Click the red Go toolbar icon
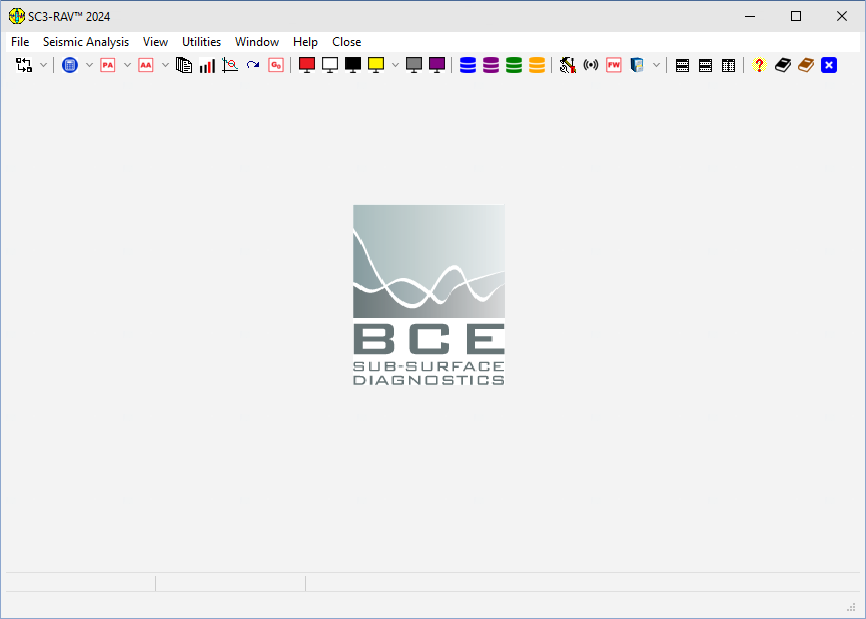The height and width of the screenshot is (619, 866). (x=276, y=65)
